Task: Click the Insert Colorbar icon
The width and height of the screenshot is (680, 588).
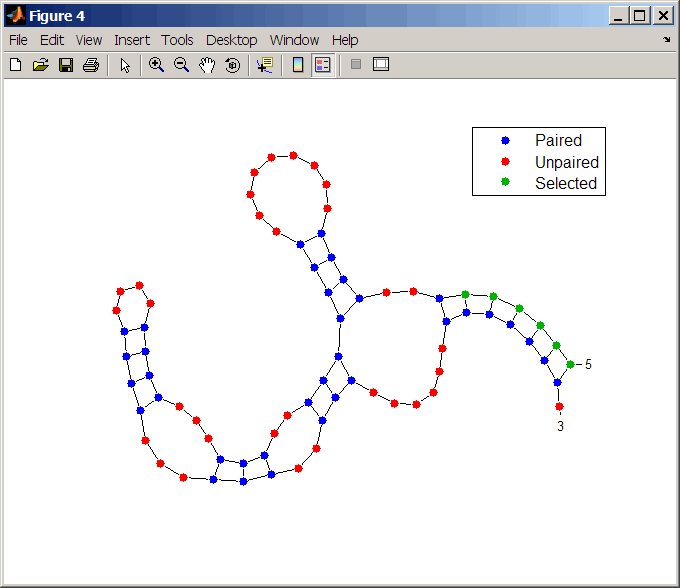Action: click(x=298, y=65)
